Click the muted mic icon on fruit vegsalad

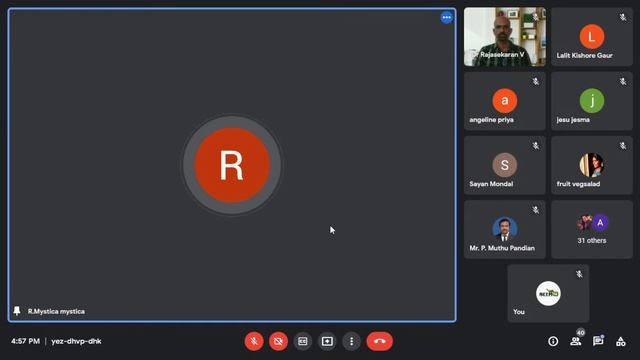623,146
